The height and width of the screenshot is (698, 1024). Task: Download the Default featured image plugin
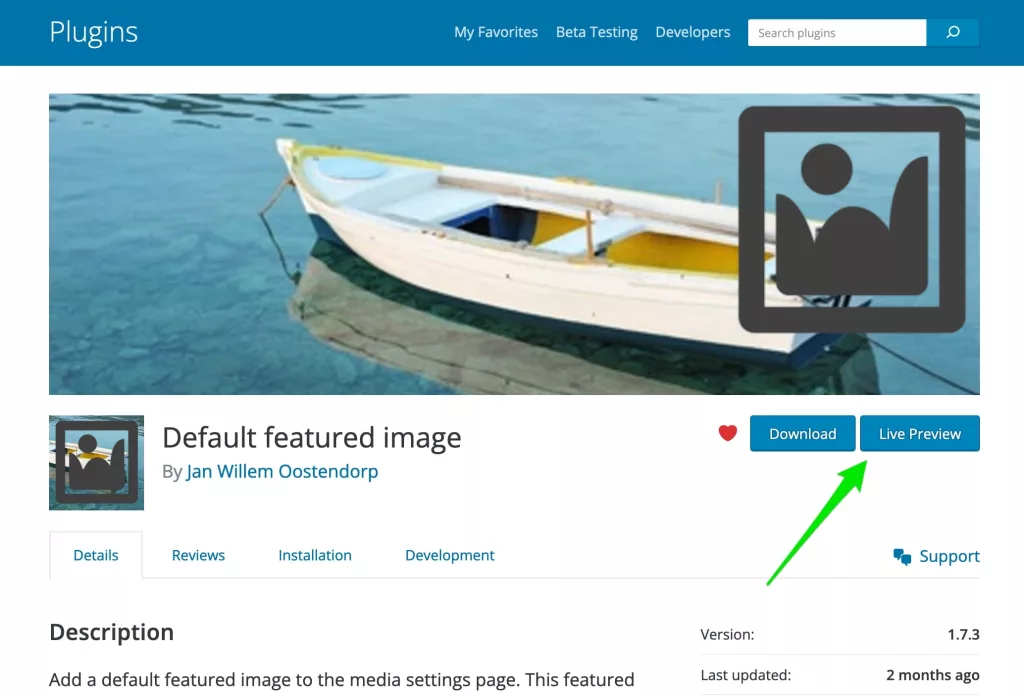tap(803, 434)
